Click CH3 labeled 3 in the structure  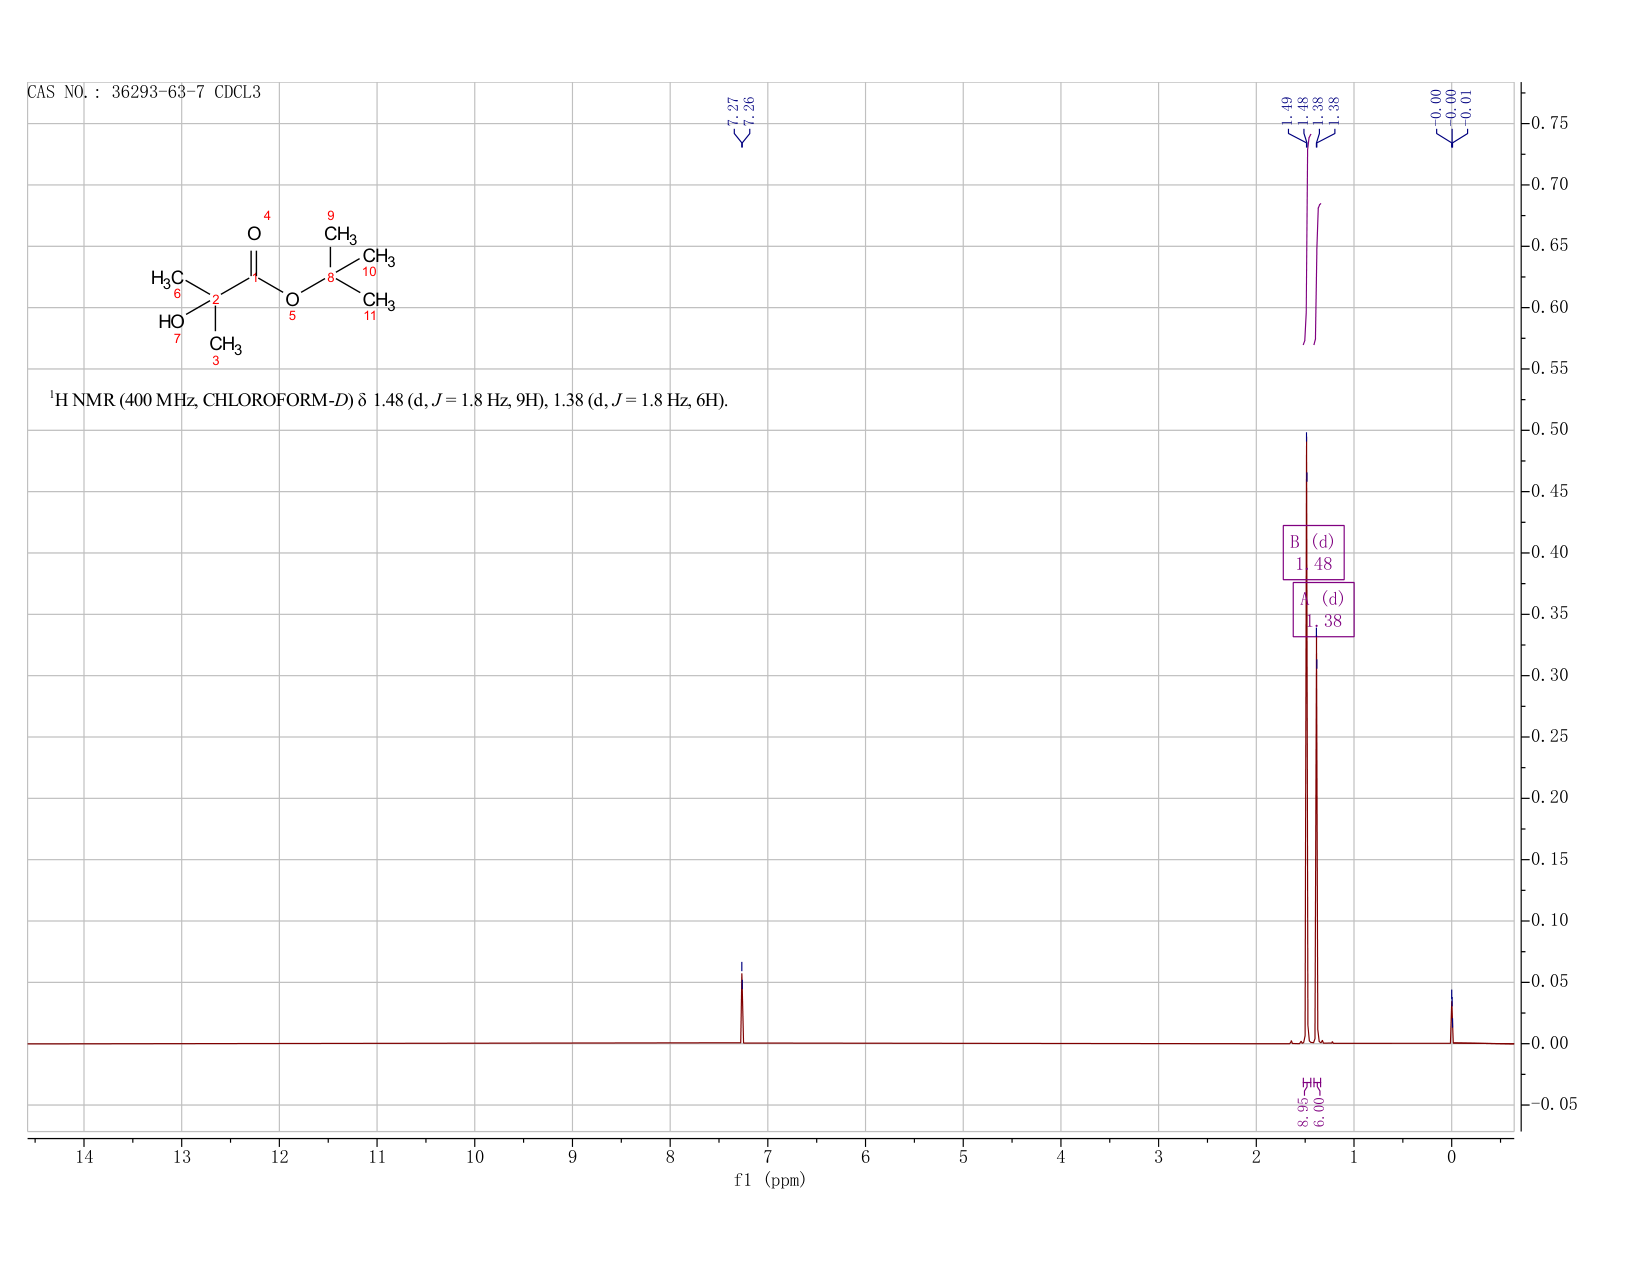(x=226, y=346)
